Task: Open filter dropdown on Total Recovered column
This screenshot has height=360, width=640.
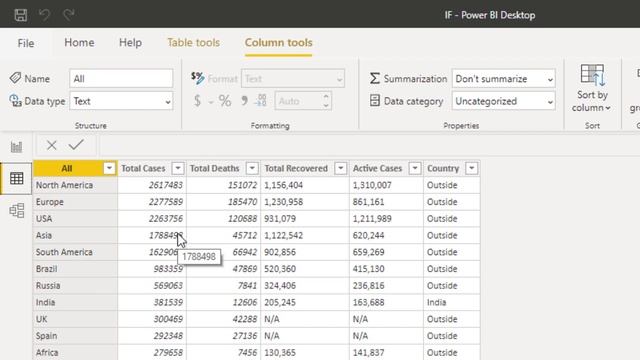Action: [x=341, y=168]
